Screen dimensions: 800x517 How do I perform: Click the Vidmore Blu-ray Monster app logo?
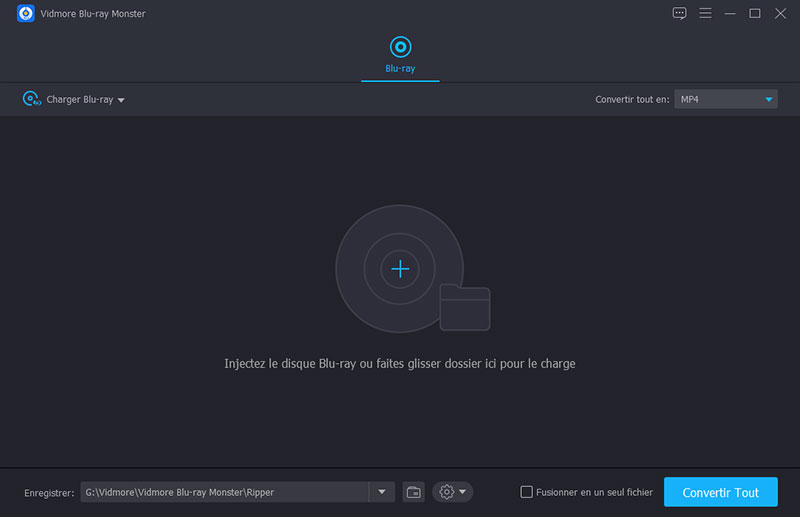point(26,13)
